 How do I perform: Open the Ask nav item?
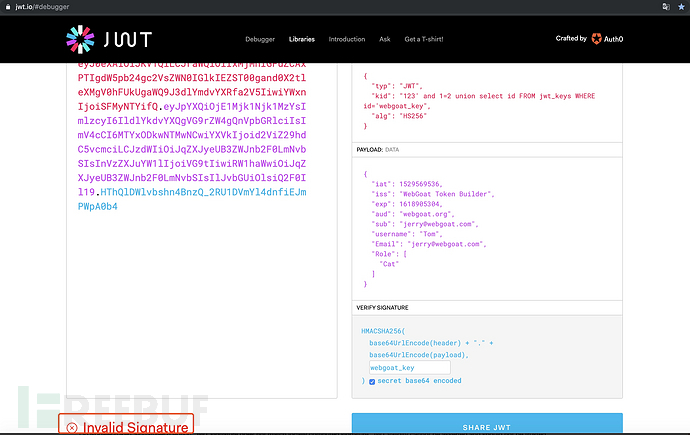point(385,39)
